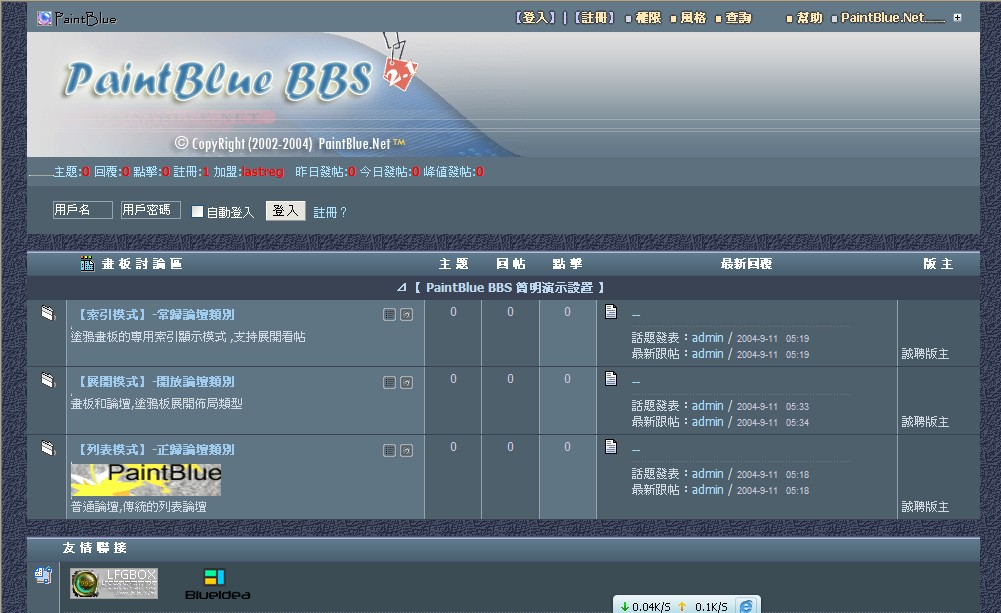This screenshot has width=1001, height=613.
Task: Collapse the PaintBlue BBS 簡明演示設置 category
Action: click(x=401, y=287)
